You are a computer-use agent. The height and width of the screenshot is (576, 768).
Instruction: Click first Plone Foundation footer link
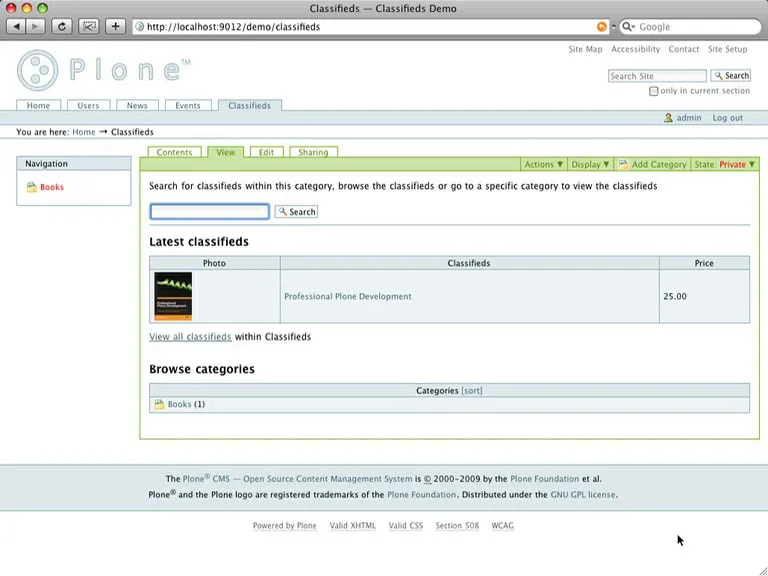tap(545, 479)
